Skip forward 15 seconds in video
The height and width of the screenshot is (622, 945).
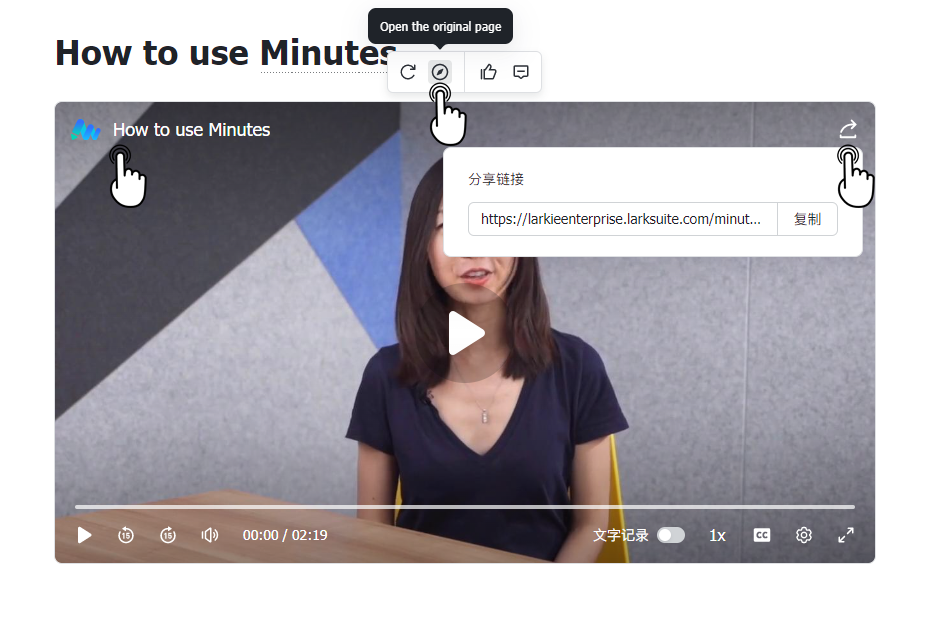point(168,535)
